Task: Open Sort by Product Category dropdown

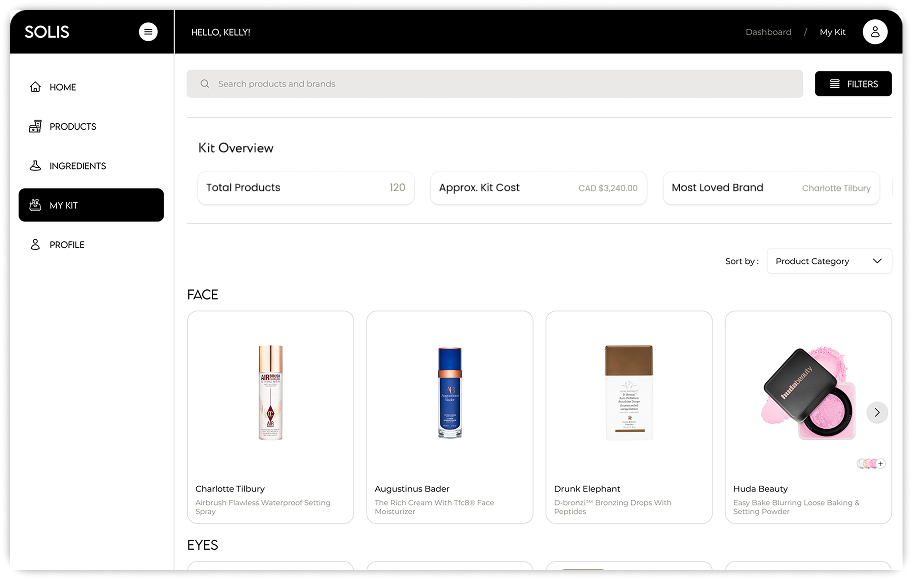Action: [829, 261]
